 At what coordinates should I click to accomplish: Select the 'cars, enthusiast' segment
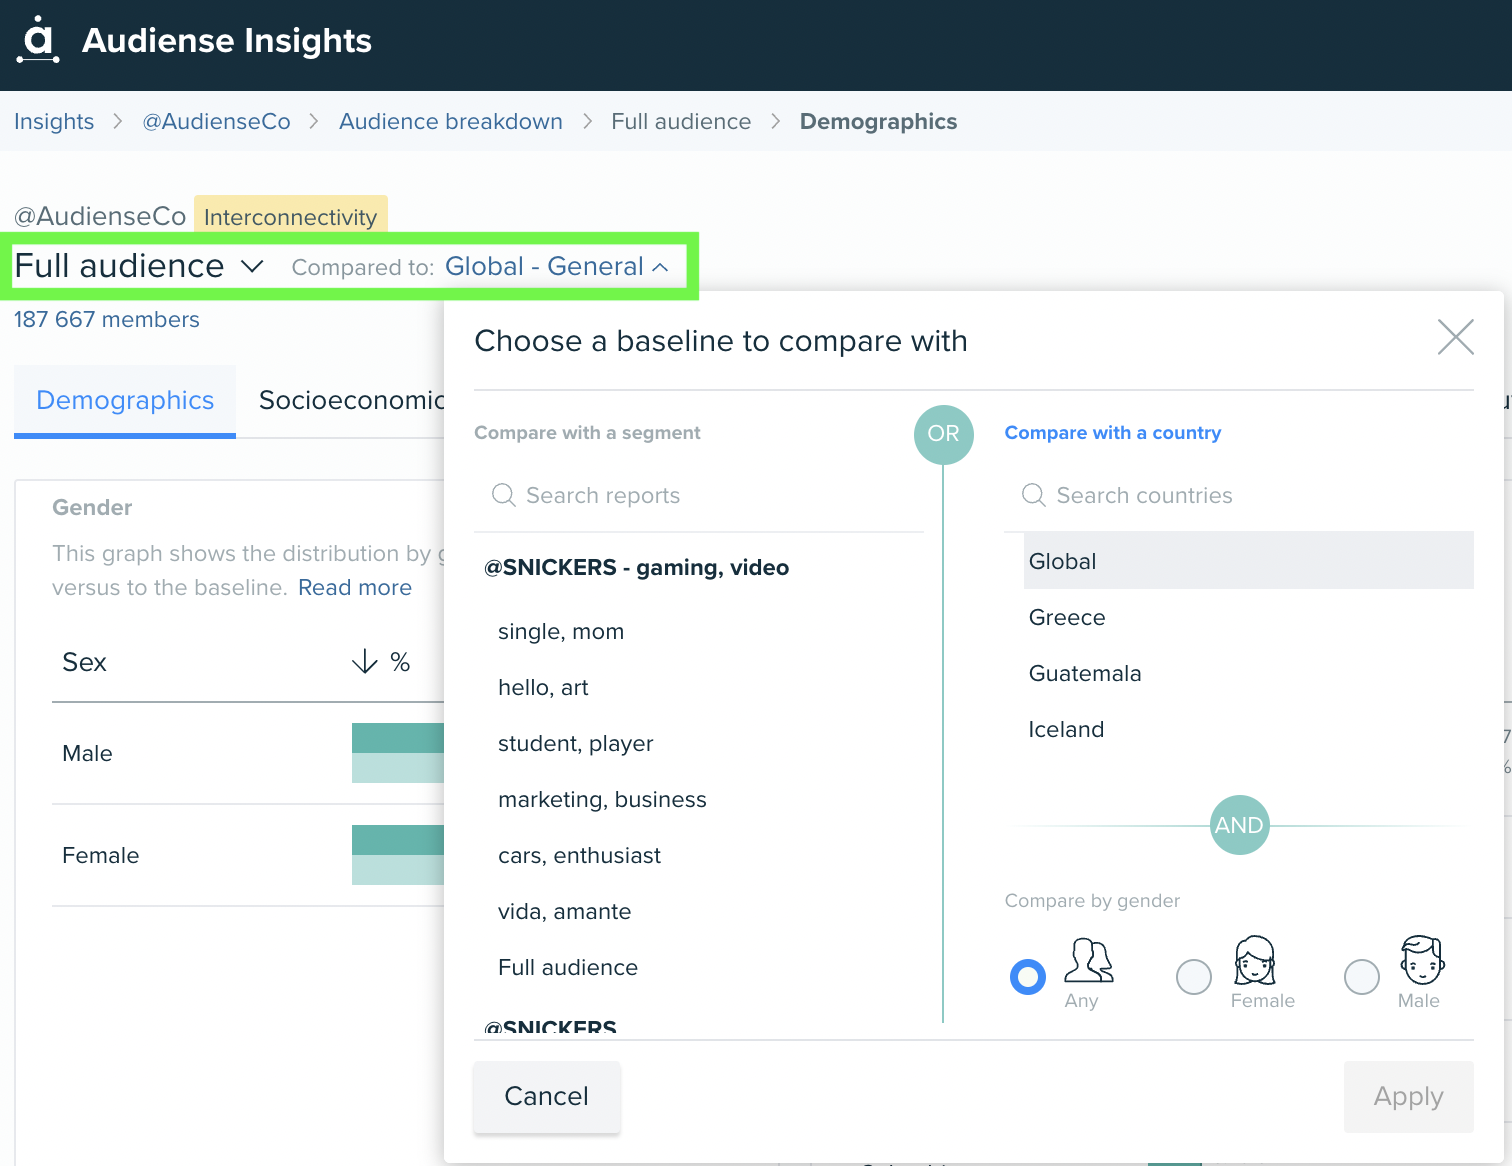coord(579,855)
